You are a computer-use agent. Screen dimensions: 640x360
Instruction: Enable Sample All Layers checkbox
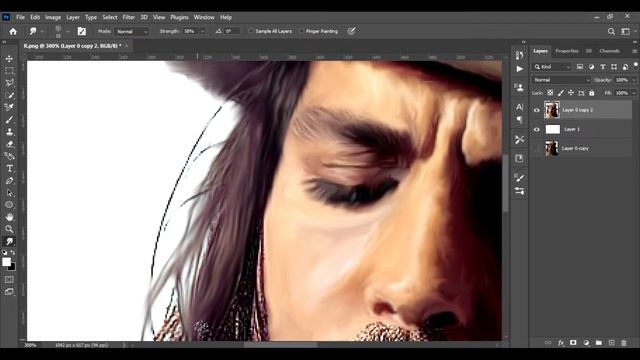point(251,31)
